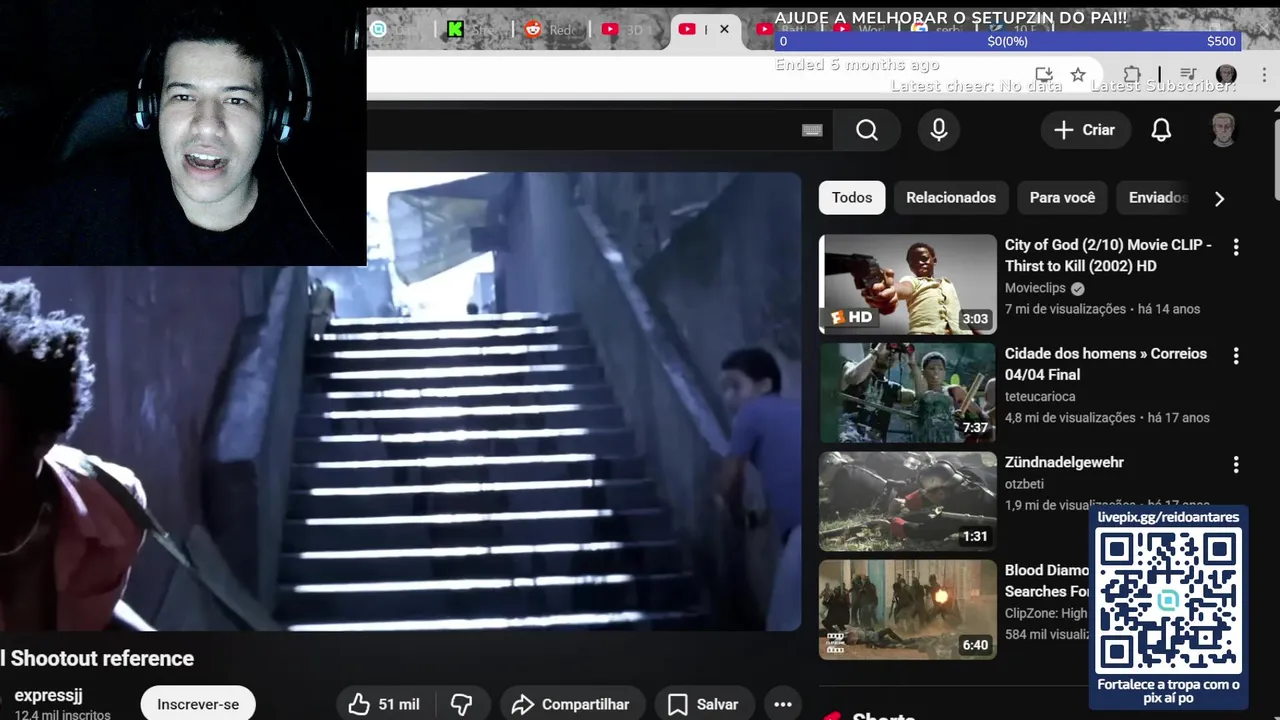This screenshot has width=1280, height=720.
Task: Open Zündnadelgewehr video thumbnail
Action: (908, 502)
